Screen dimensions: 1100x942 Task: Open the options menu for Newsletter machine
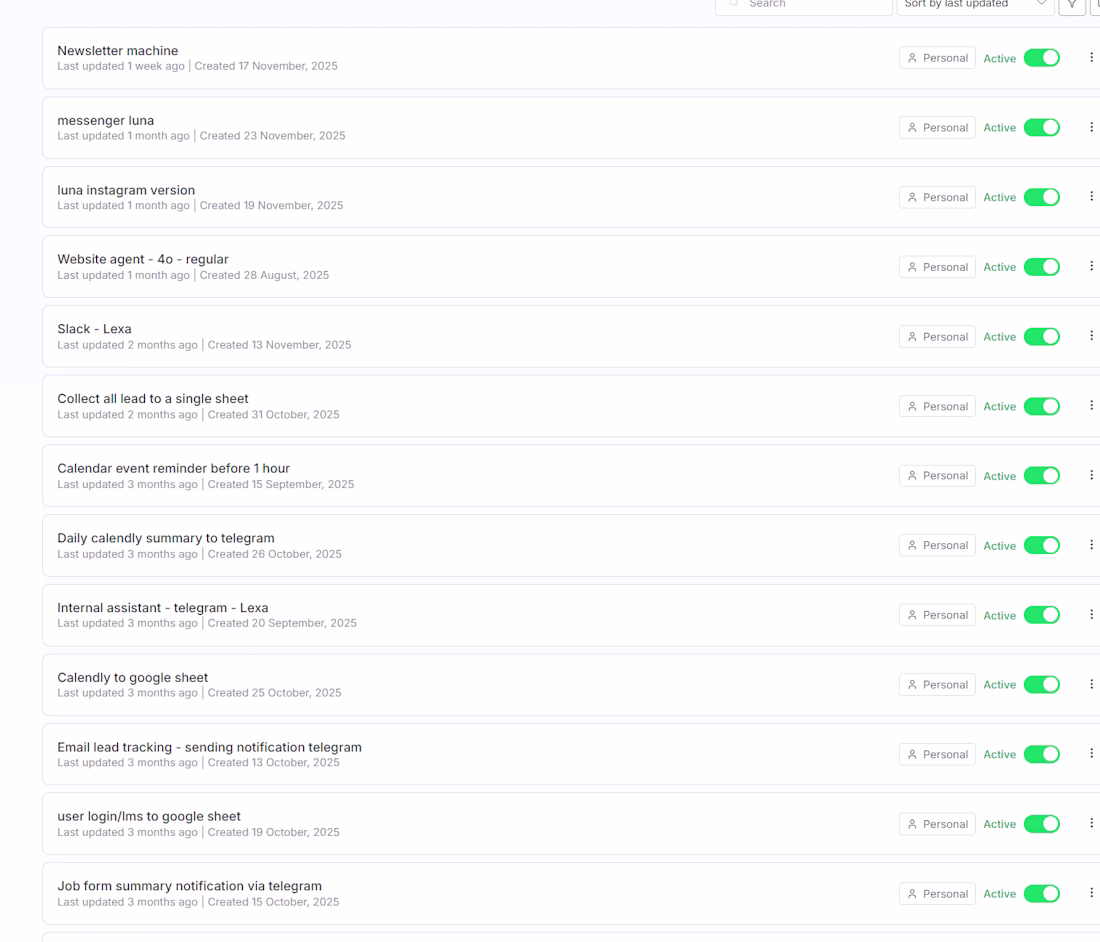coord(1091,58)
